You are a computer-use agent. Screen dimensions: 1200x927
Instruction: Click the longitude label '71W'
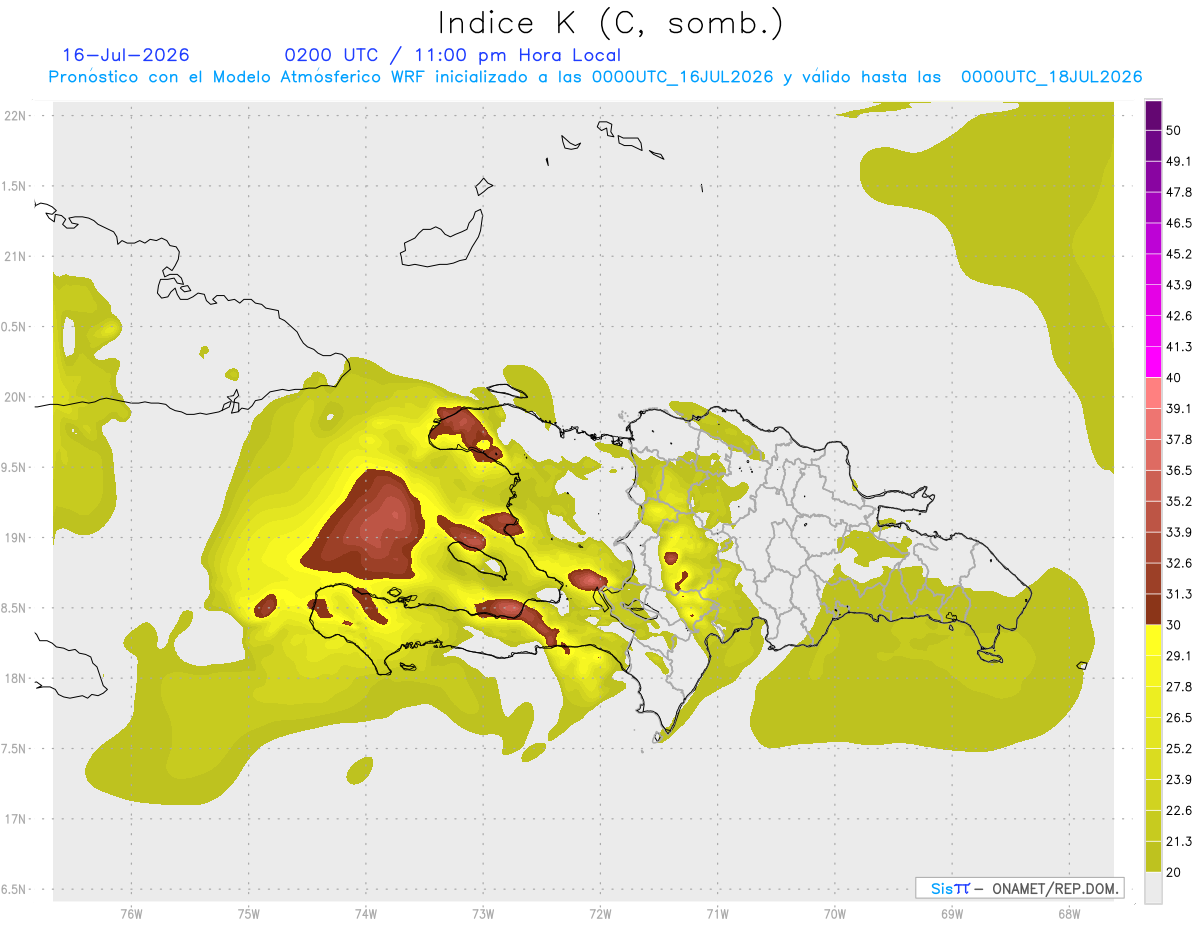coord(717,914)
